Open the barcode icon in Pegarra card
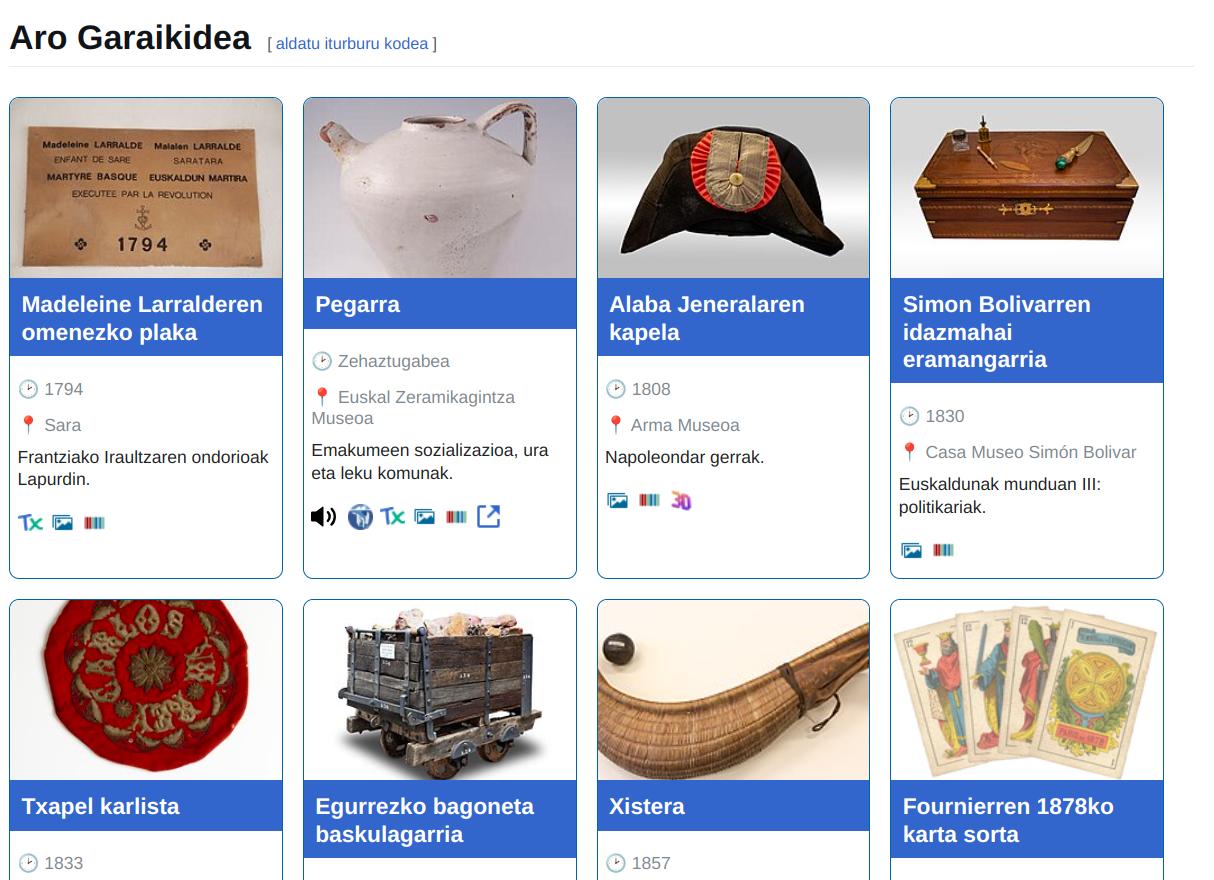Screen dimensions: 1214x880 tap(456, 517)
